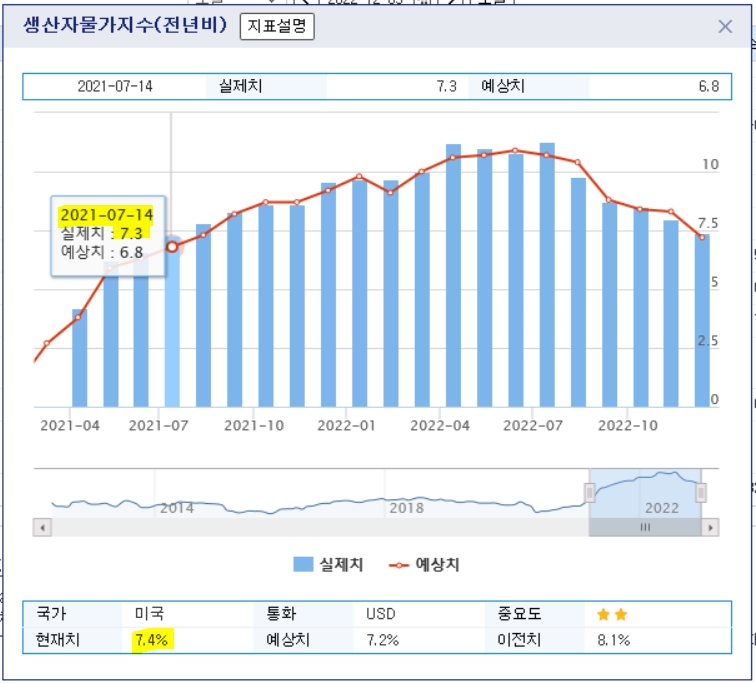Close the 생산자물가지수 popup with X
This screenshot has width=756, height=684.
[725, 27]
